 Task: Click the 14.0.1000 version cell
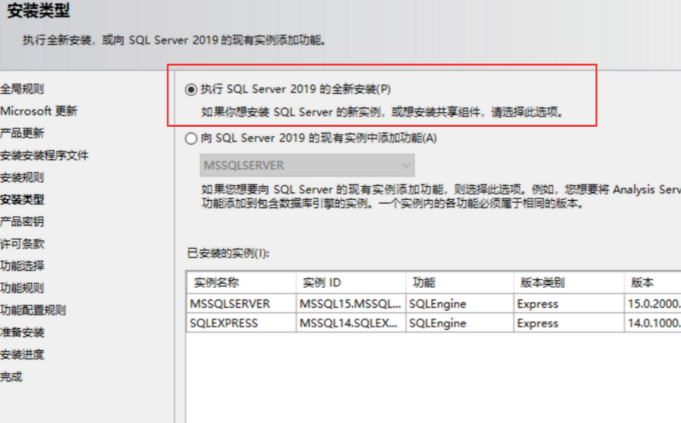coord(653,323)
